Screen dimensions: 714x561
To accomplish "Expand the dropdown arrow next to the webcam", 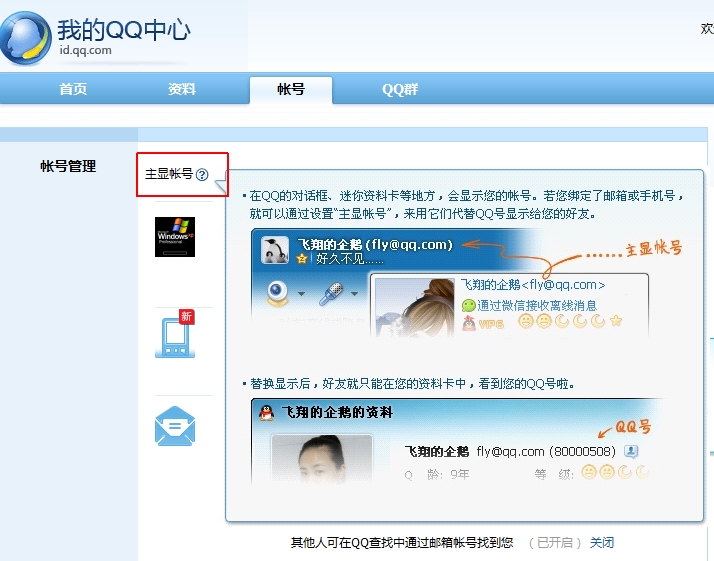I will tap(301, 295).
